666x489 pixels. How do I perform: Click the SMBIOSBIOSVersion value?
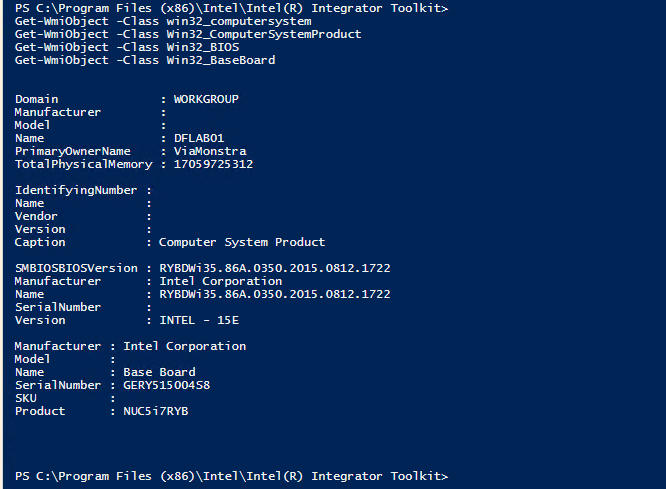[x=275, y=268]
